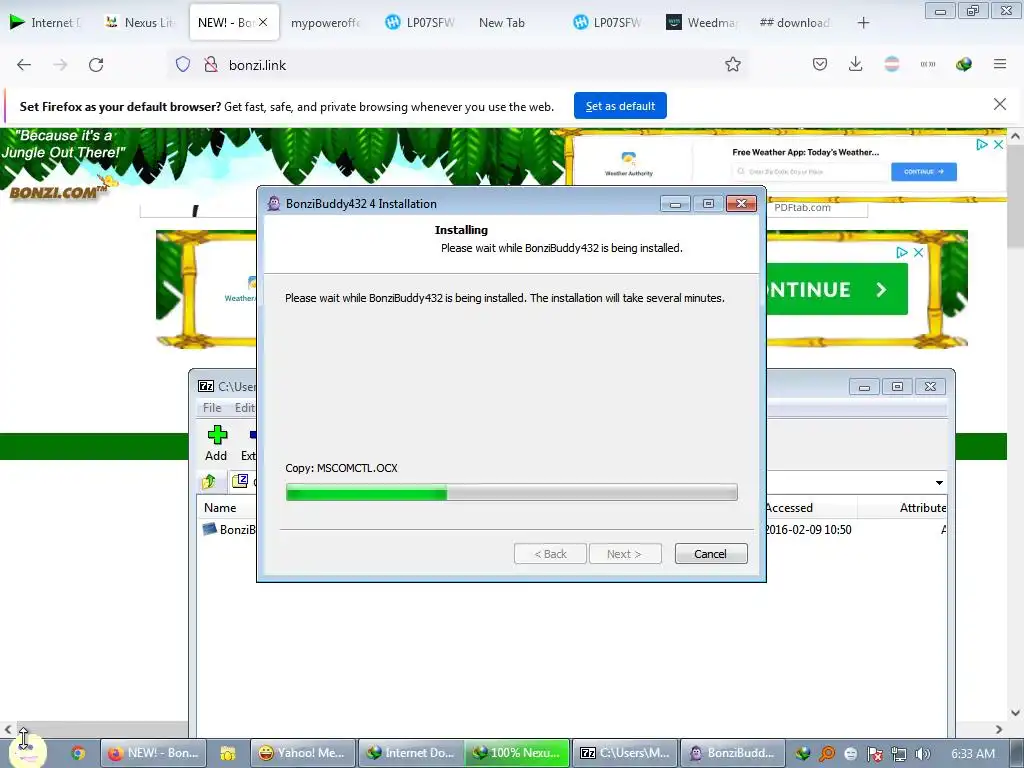Click the bonzi.link address bar

(x=457, y=65)
